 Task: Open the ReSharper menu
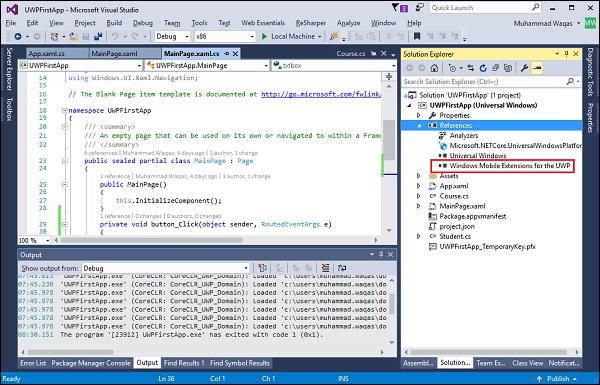tap(311, 23)
